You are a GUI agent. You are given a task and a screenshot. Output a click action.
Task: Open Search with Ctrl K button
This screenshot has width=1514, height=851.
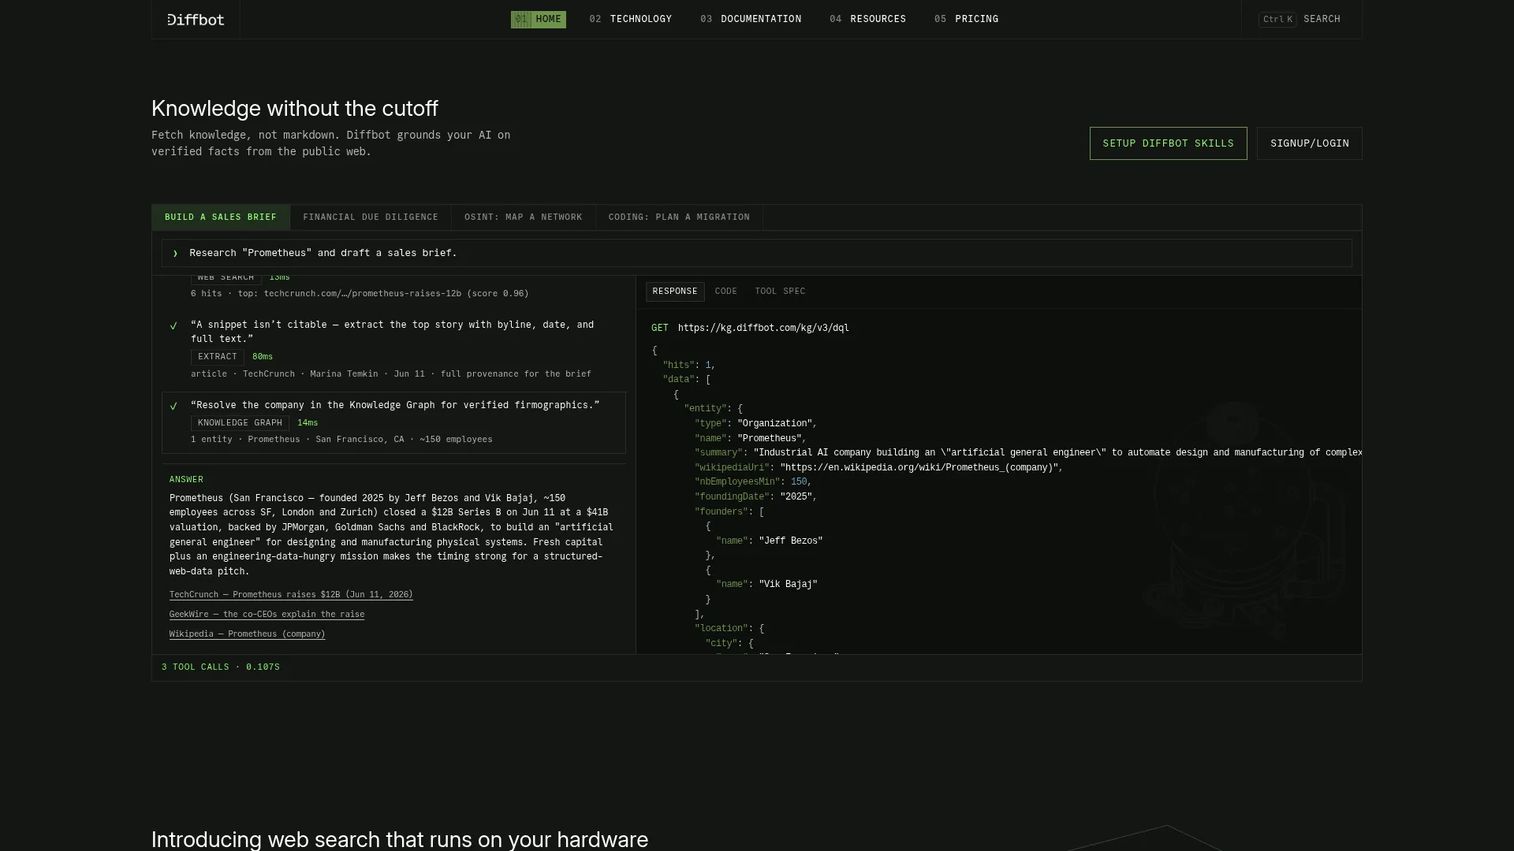coord(1300,19)
